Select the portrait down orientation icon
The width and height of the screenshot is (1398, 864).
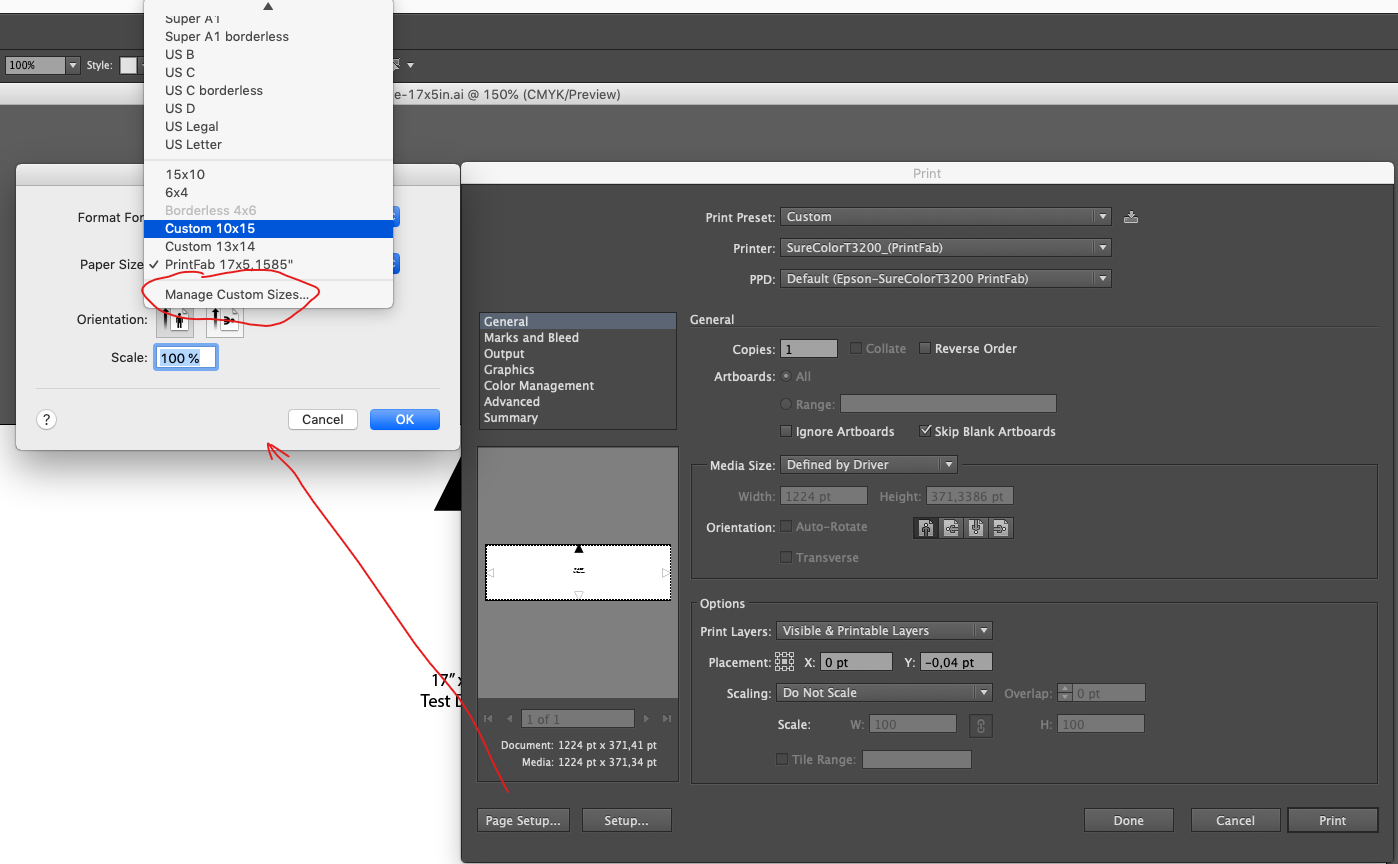click(x=976, y=528)
